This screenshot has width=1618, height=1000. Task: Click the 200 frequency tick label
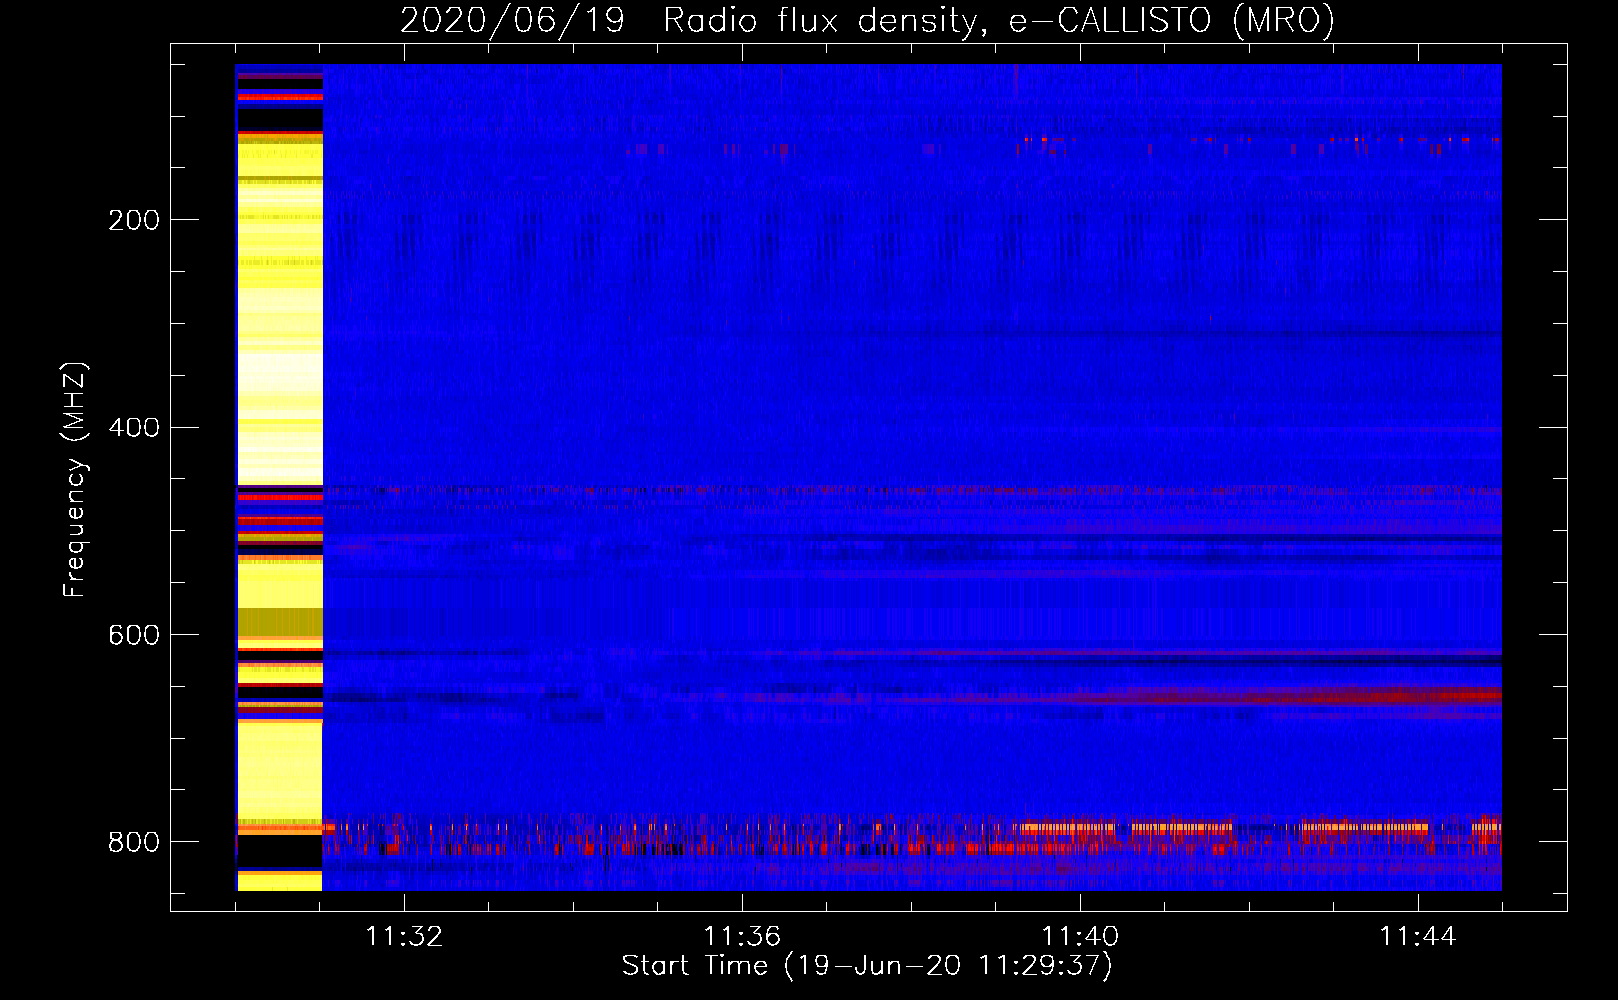click(134, 220)
